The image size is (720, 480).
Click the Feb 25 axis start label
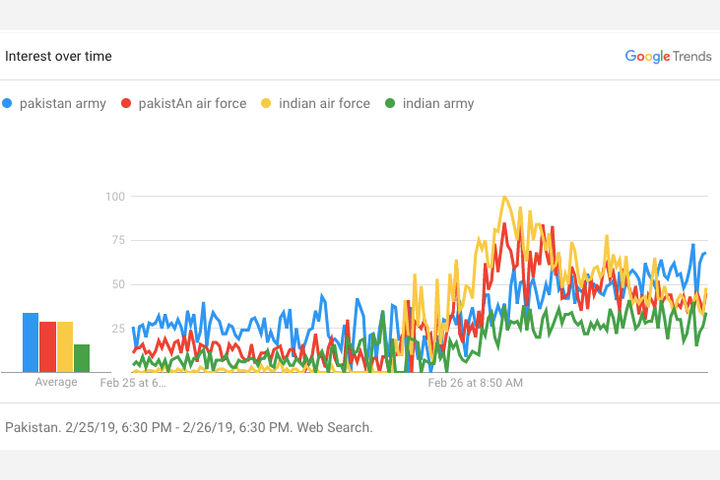133,382
